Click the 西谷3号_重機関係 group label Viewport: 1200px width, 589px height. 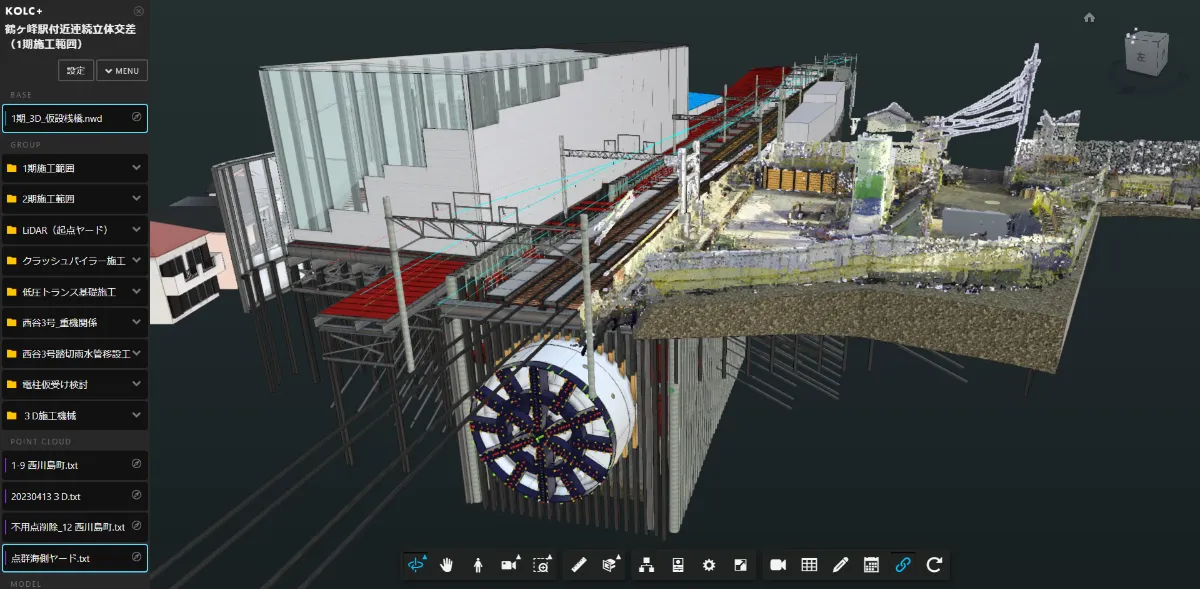pos(58,323)
